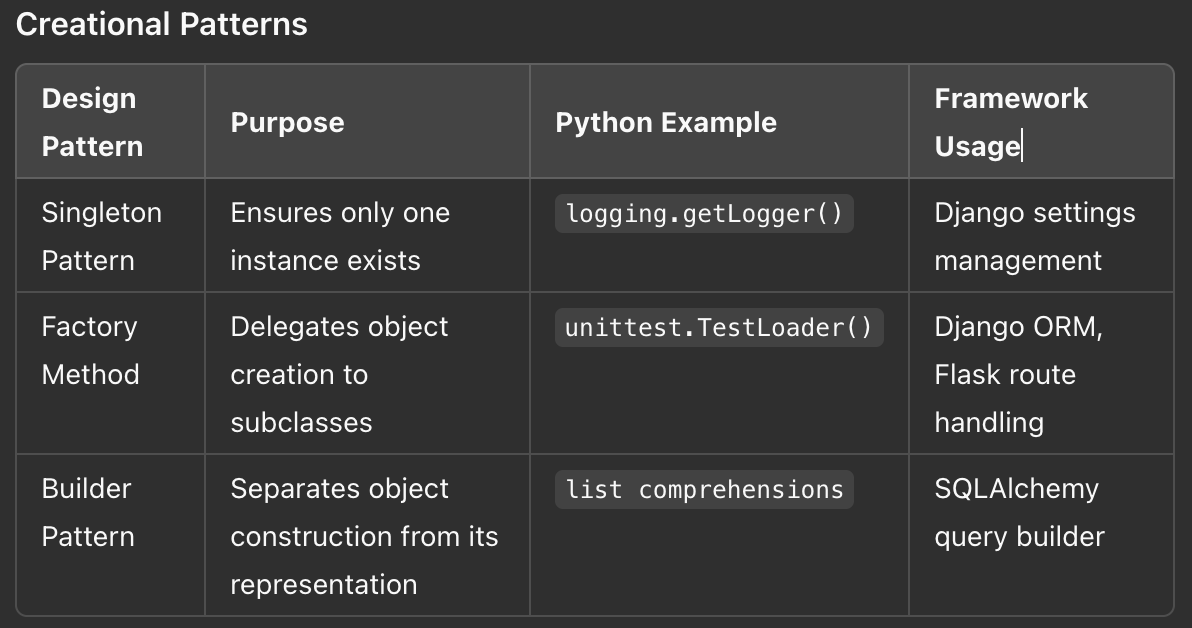The width and height of the screenshot is (1192, 628).
Task: Click the word 'representation' in Builder row
Action: tap(324, 585)
